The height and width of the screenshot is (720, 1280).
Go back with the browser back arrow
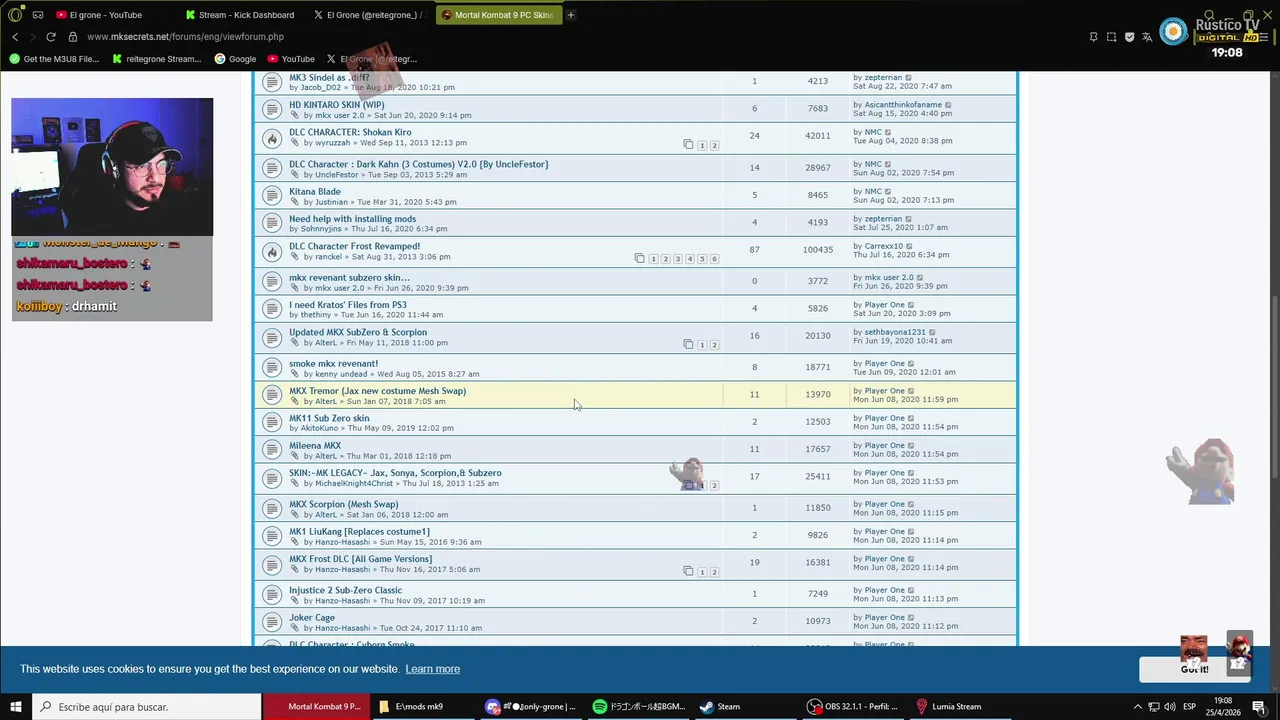(15, 37)
